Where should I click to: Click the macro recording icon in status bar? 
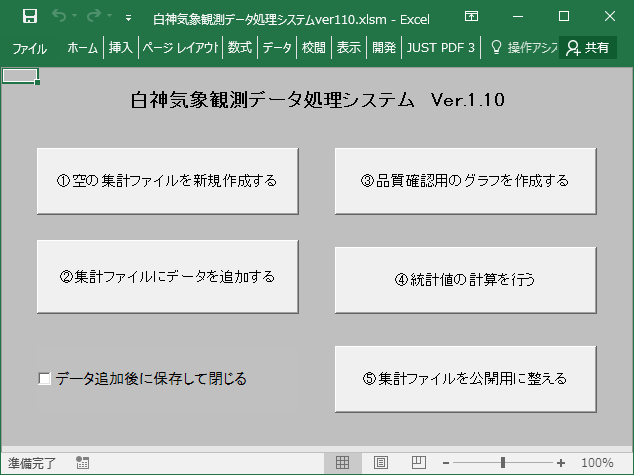82,463
